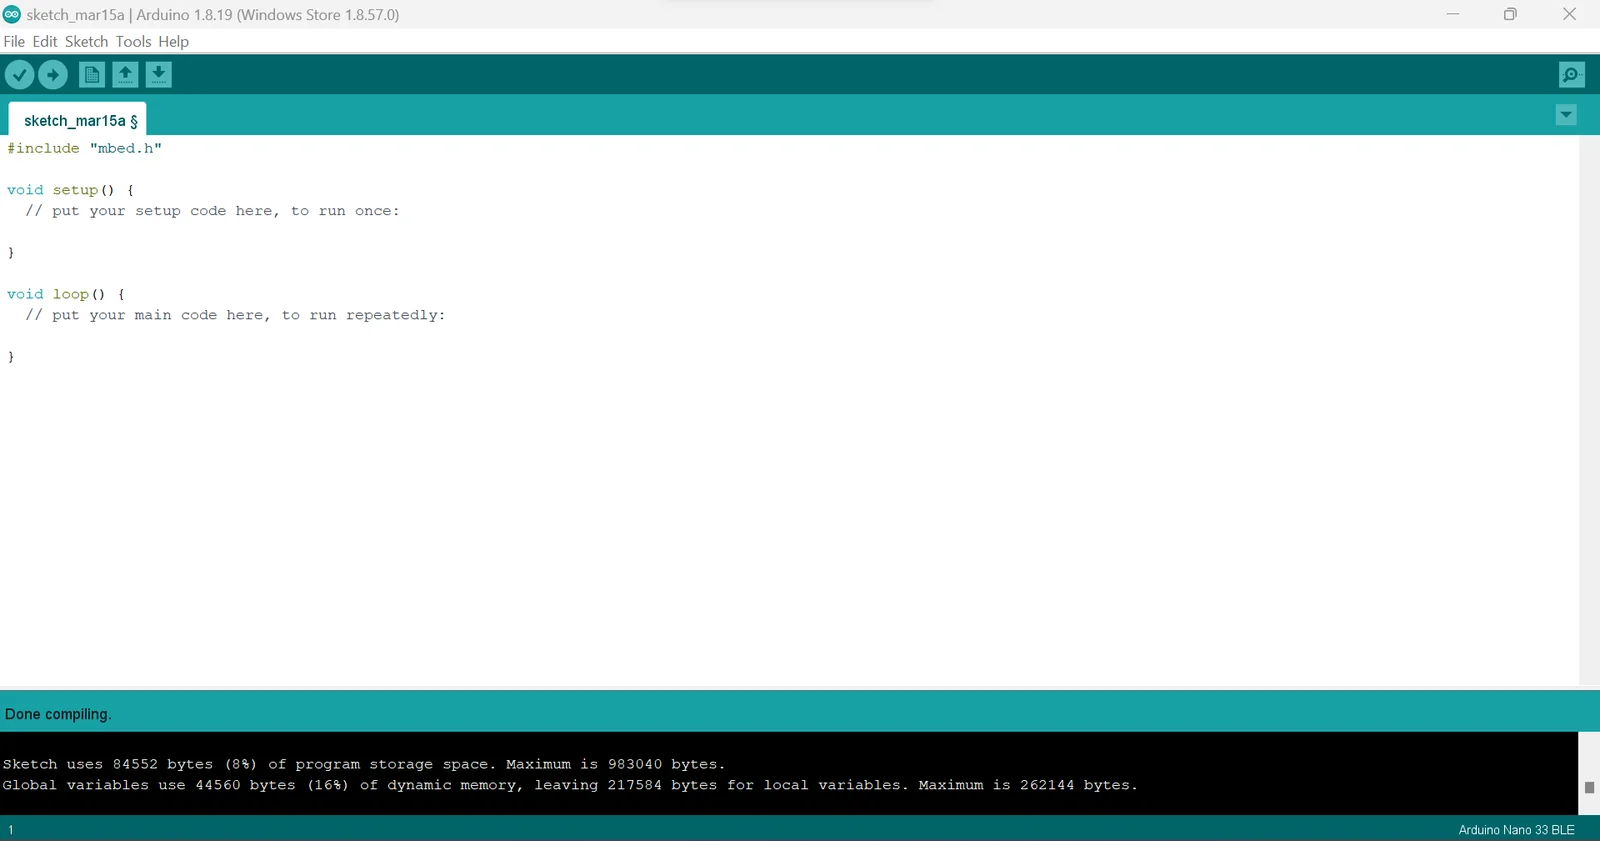Click the void loop() line
The image size is (1600, 841).
[66, 294]
